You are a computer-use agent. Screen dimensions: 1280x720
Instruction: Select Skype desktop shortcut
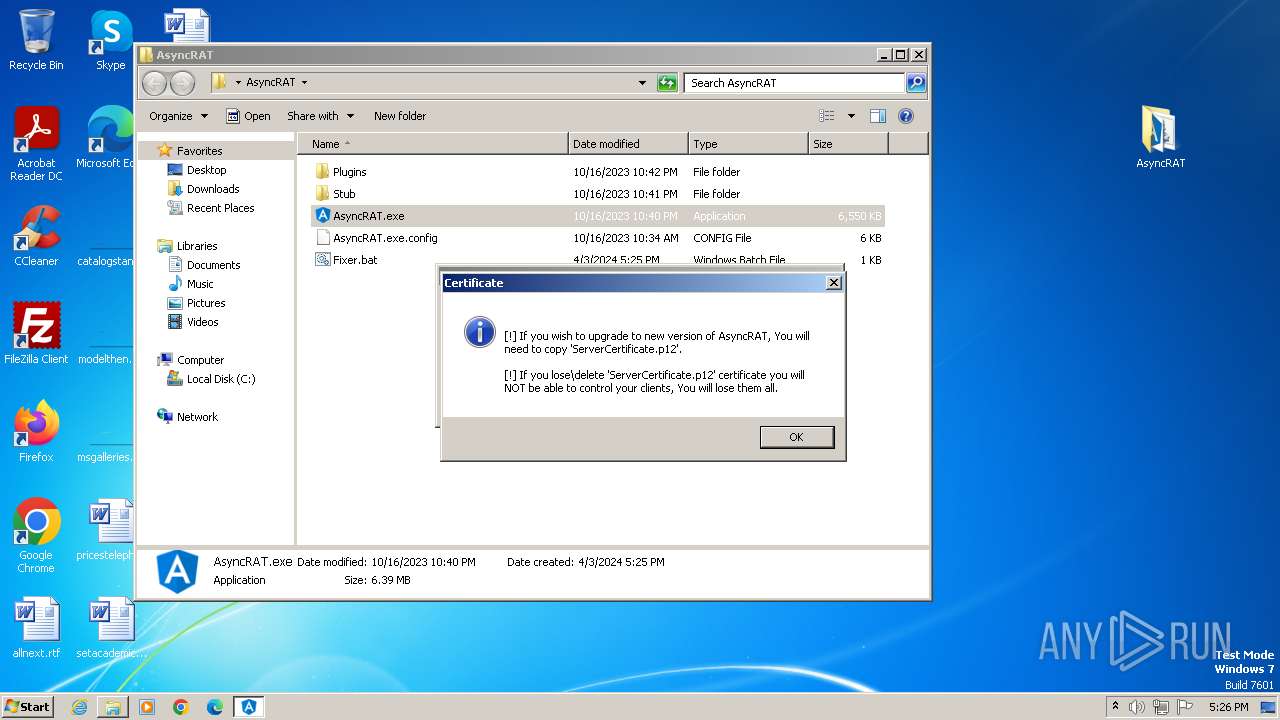110,40
